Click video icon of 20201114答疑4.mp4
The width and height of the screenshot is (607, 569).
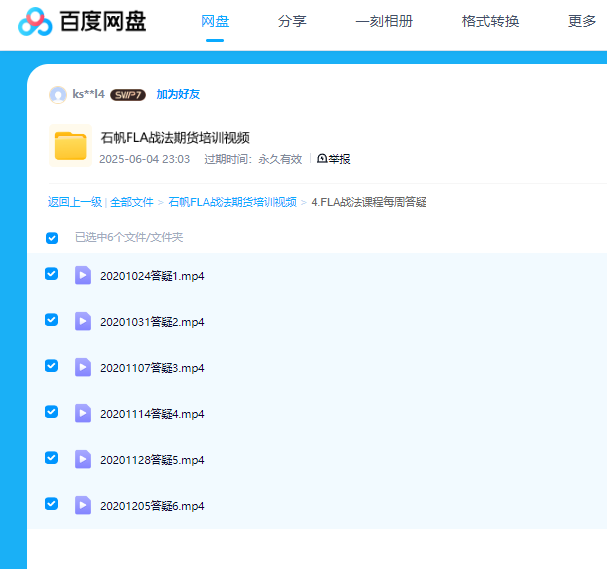tap(83, 413)
